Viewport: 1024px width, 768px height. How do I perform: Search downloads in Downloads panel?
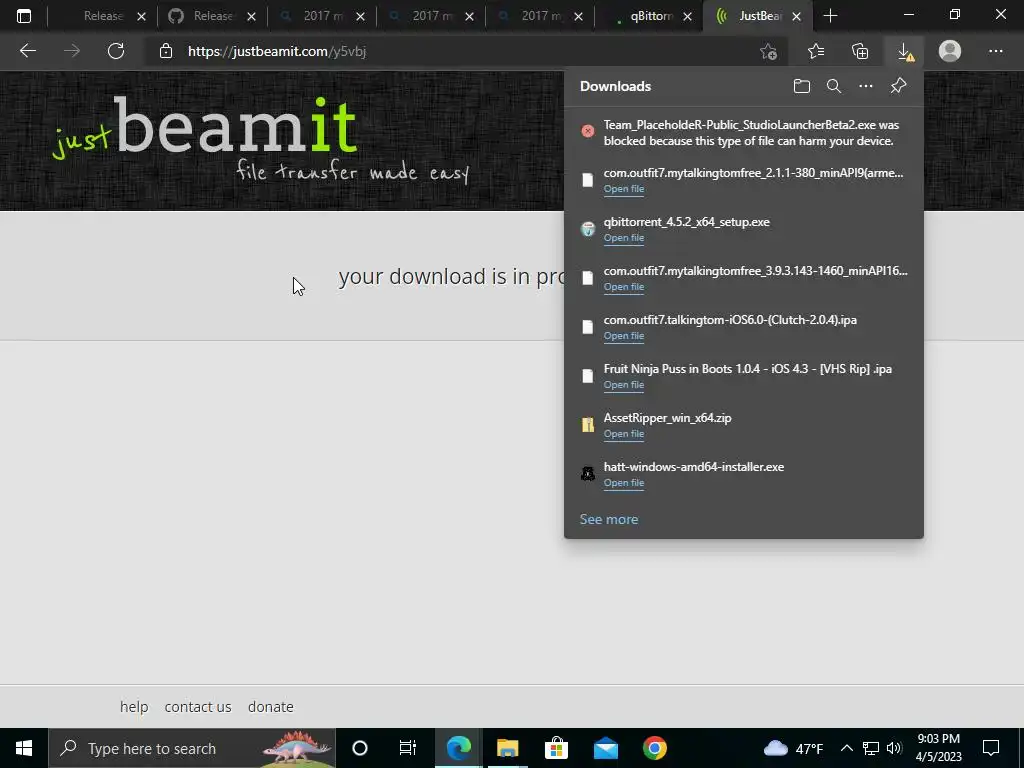click(833, 86)
